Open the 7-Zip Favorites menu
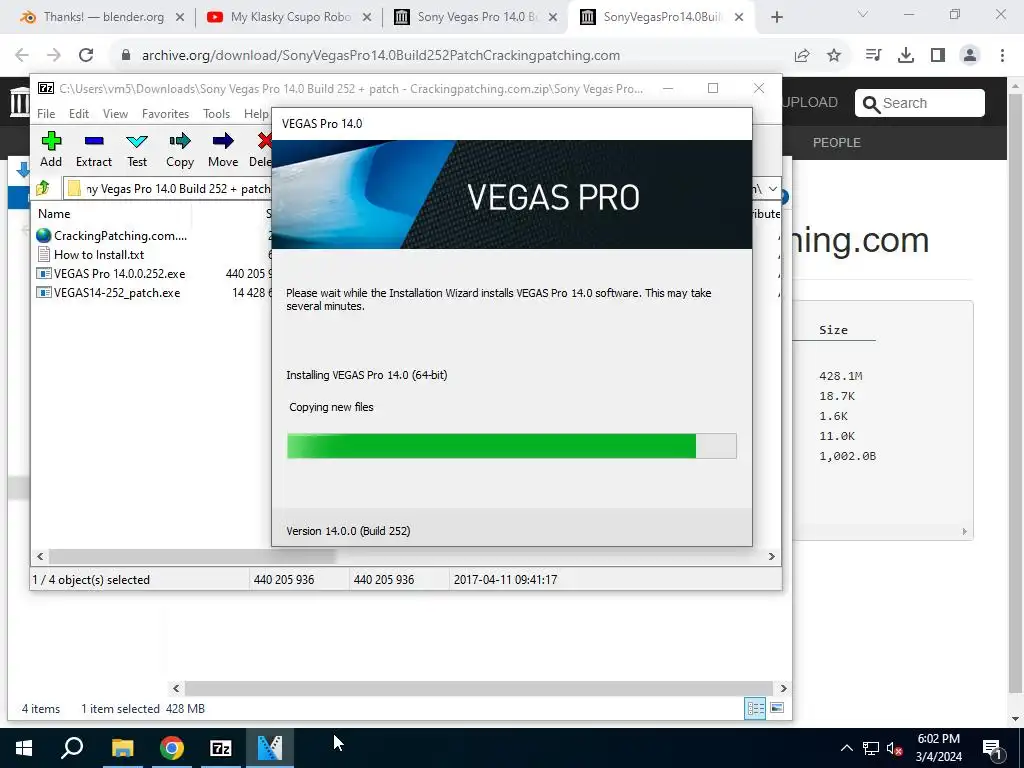Screen dimensions: 1024x768 [x=165, y=114]
